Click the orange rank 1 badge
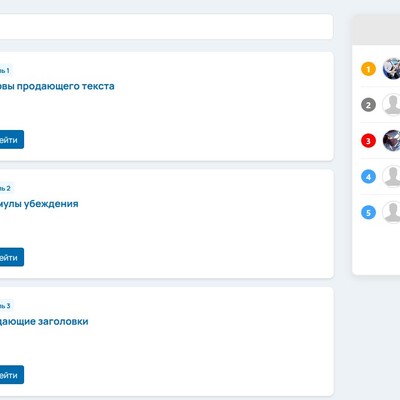400x400 pixels. point(368,69)
